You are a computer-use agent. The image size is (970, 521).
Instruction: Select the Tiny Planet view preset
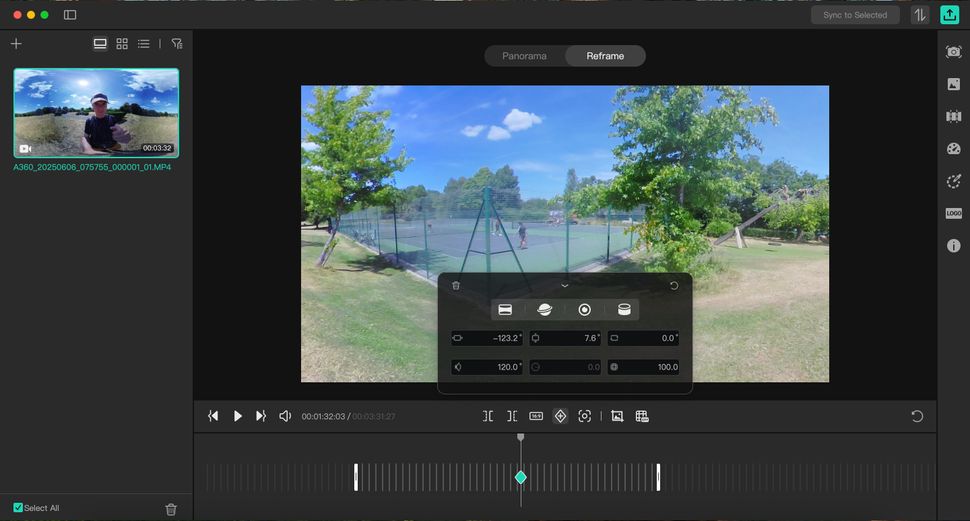pos(545,310)
